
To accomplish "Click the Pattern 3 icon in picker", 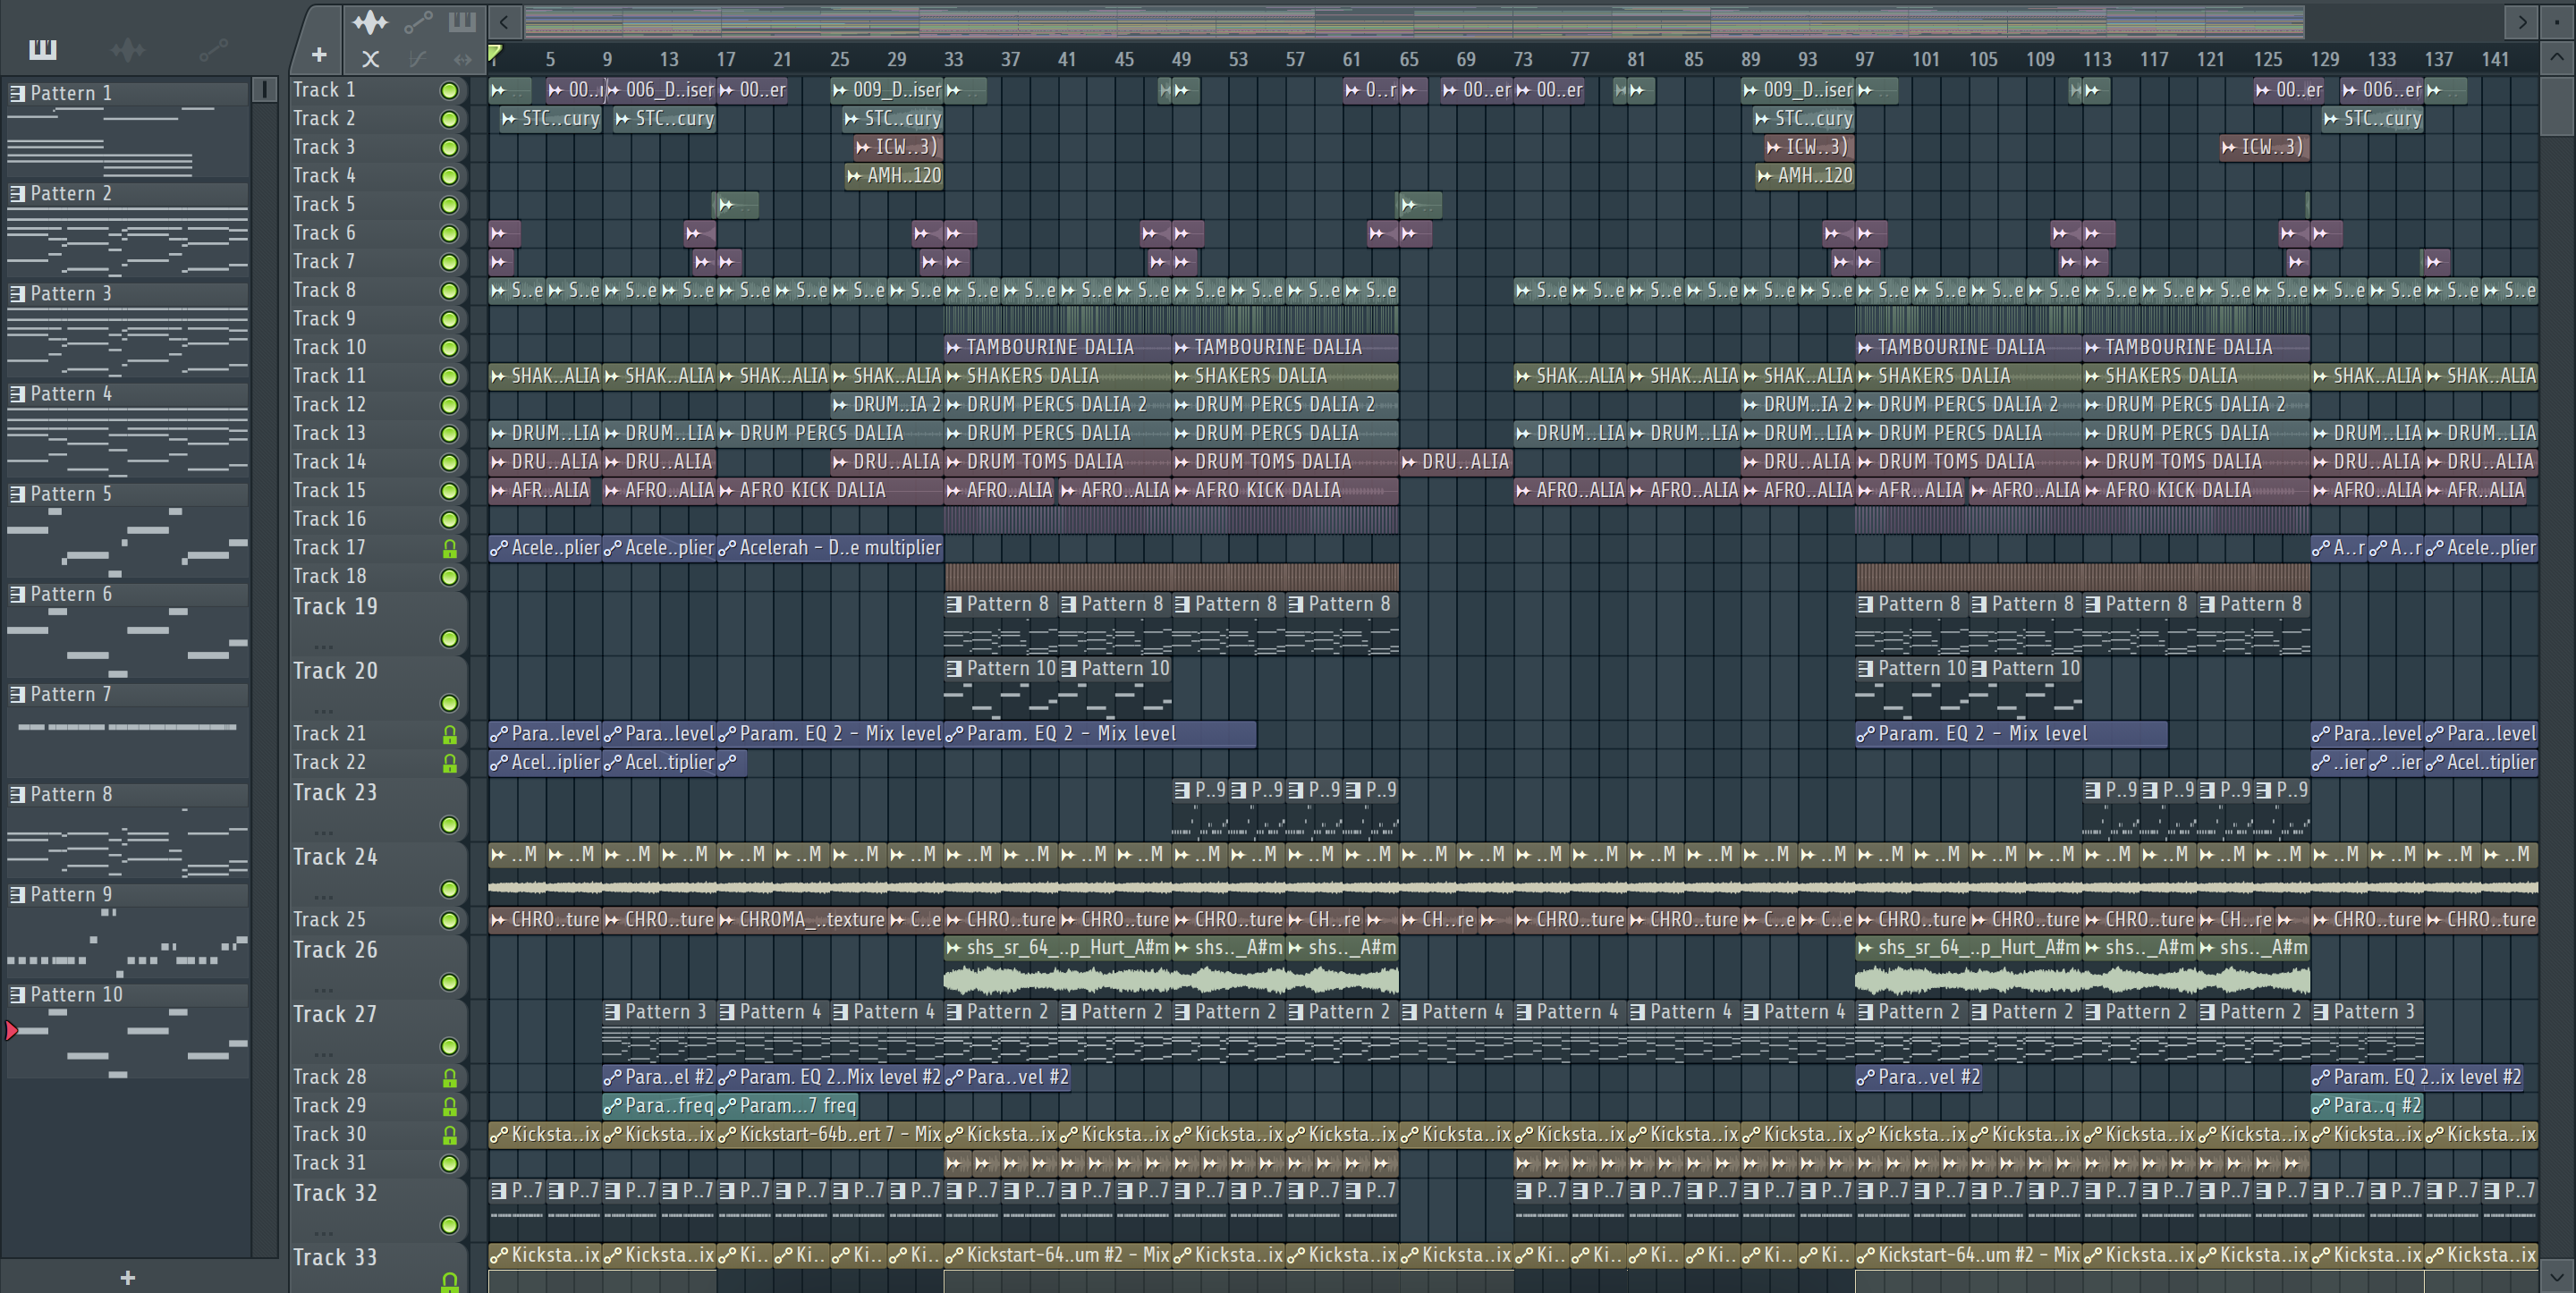I will coord(17,293).
